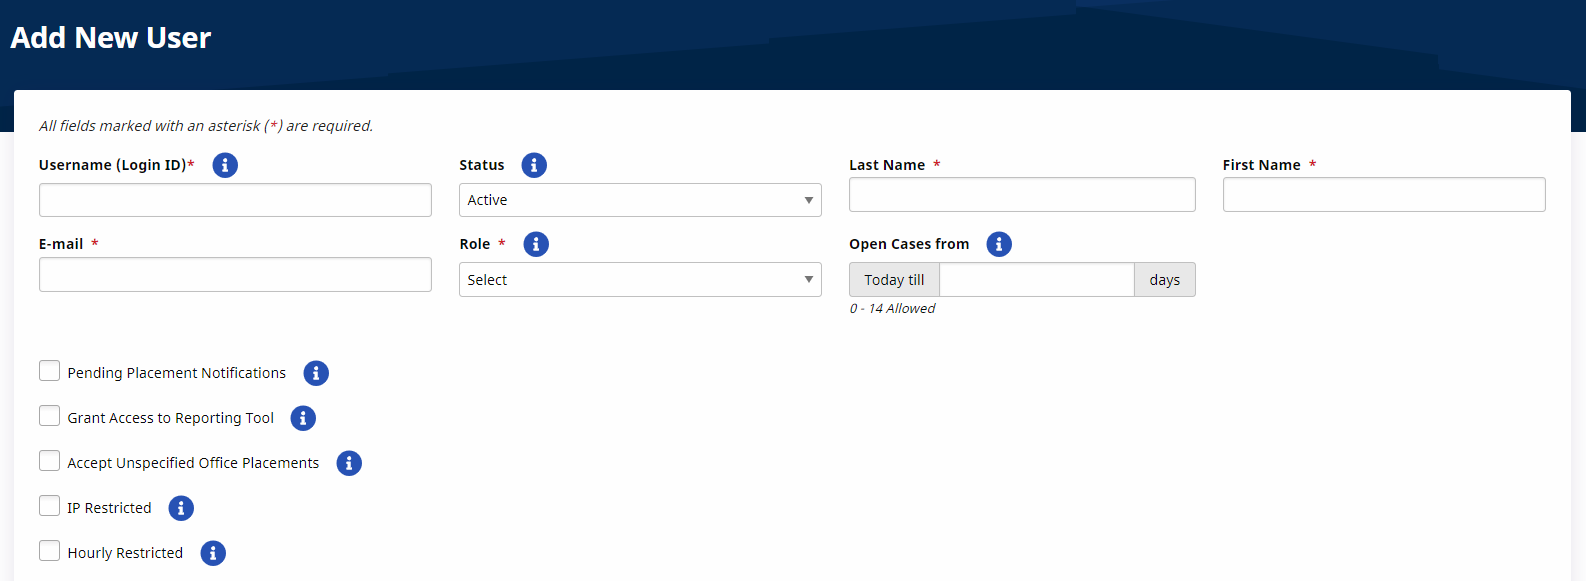This screenshot has height=581, width=1586.
Task: Show info for Open Cases from
Action: 999,244
